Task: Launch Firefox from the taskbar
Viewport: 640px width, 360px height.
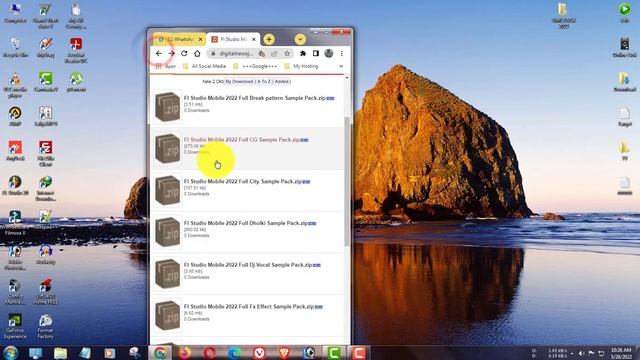Action: (185, 353)
